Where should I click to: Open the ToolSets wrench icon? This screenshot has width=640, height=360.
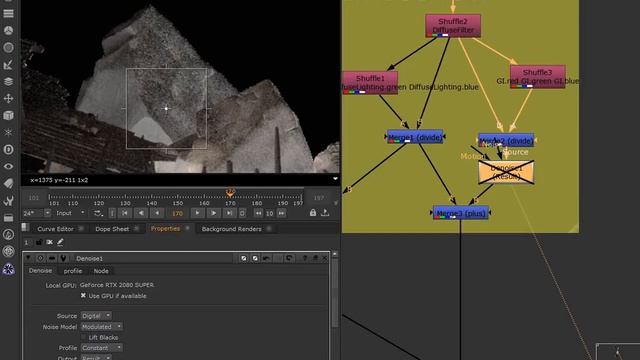point(8,200)
